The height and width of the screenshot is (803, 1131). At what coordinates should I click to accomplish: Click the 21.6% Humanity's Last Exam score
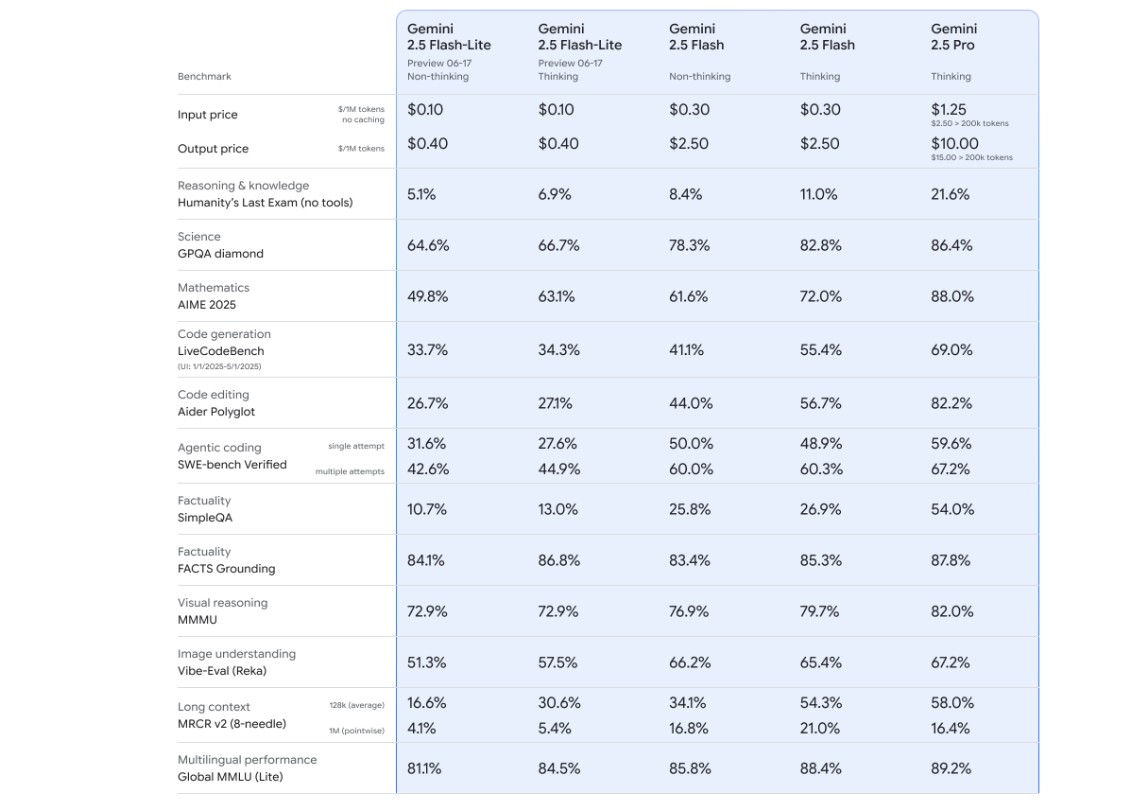[x=950, y=195]
